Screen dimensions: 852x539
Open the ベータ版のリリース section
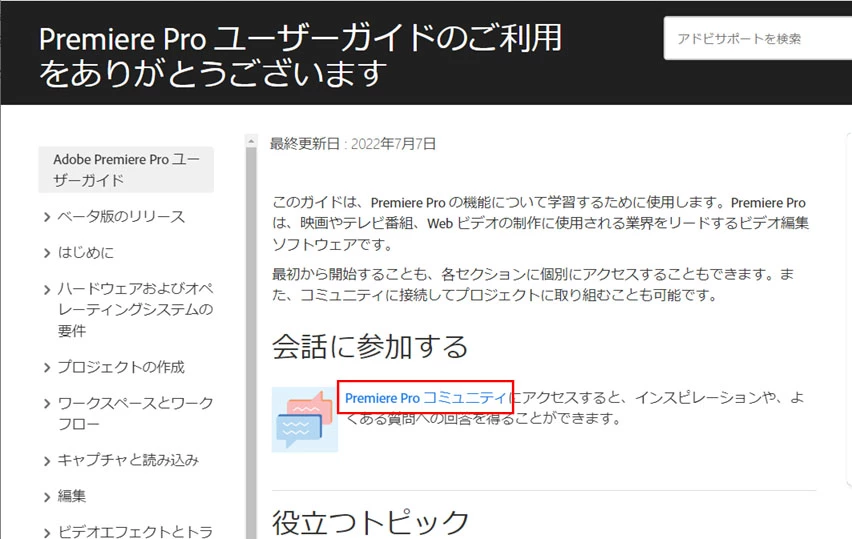pos(122,216)
